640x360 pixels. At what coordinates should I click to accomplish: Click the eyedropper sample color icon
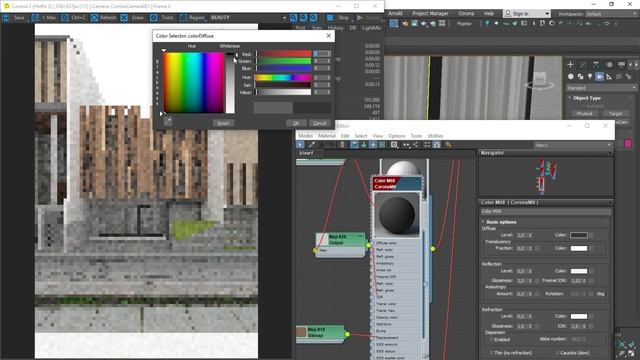tap(168, 122)
